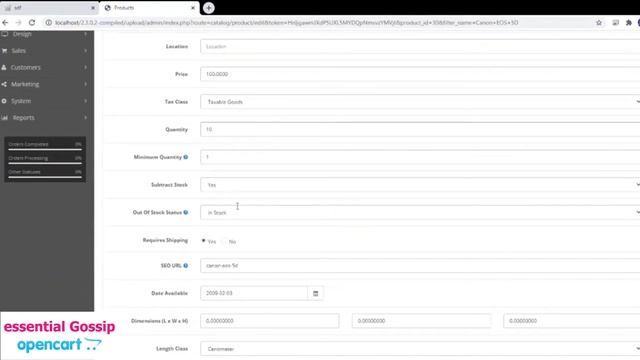Click the SEO URL help icon
The height and width of the screenshot is (360, 640).
coord(186,266)
